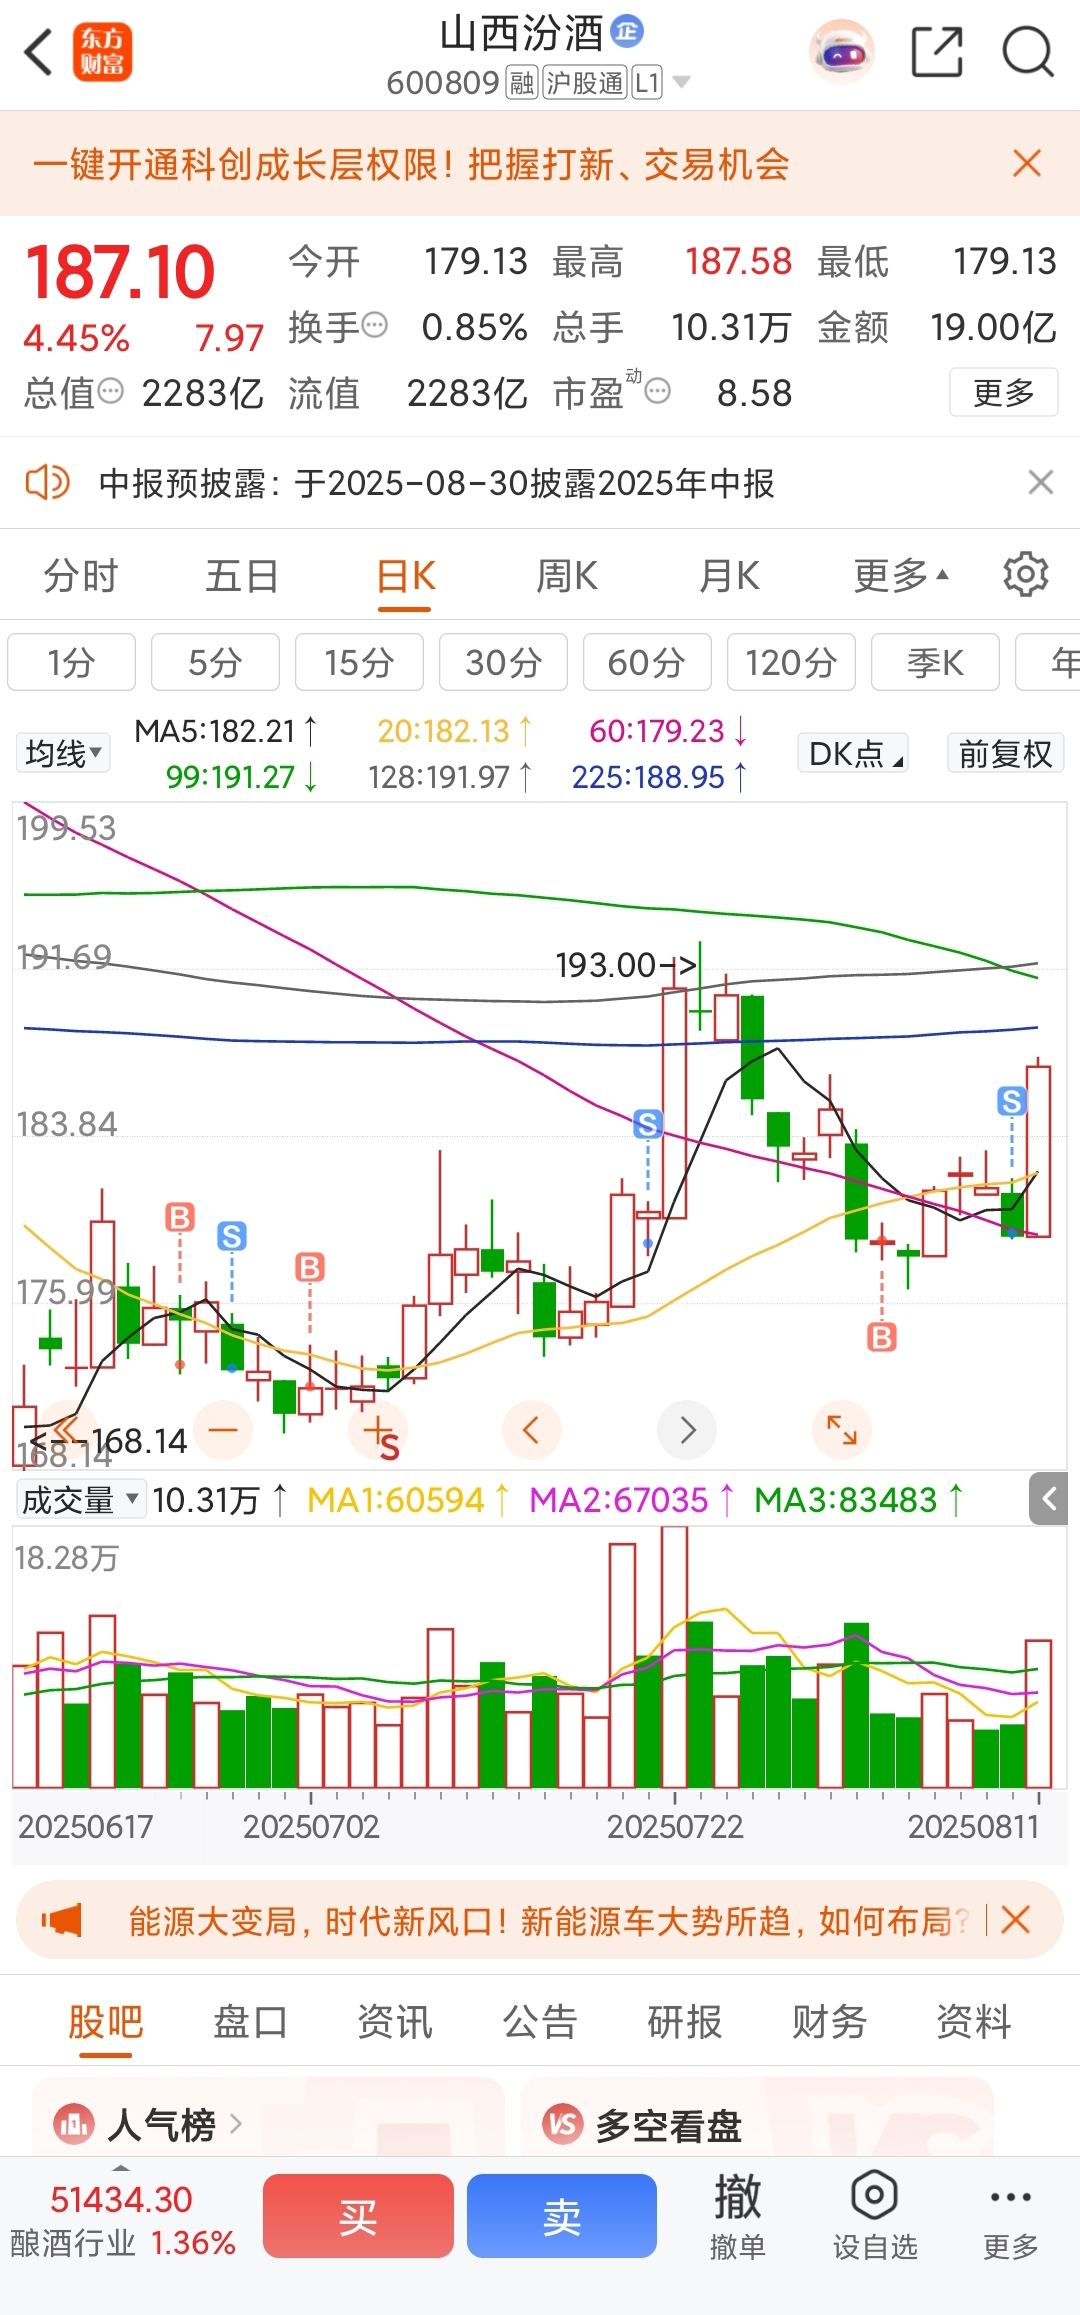This screenshot has width=1080, height=2315.
Task: Tap the L1 quote level tag
Action: [x=647, y=82]
